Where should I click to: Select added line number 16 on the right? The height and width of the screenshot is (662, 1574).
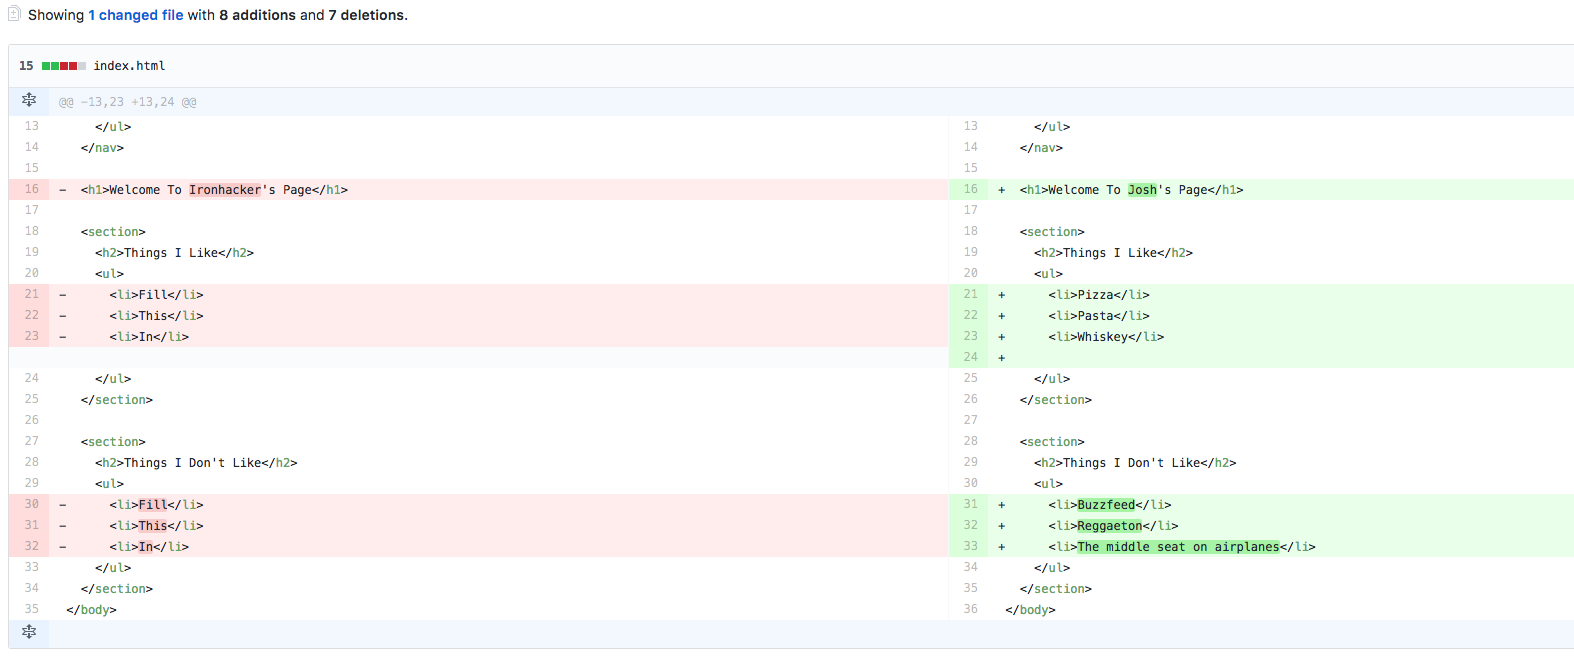[970, 189]
